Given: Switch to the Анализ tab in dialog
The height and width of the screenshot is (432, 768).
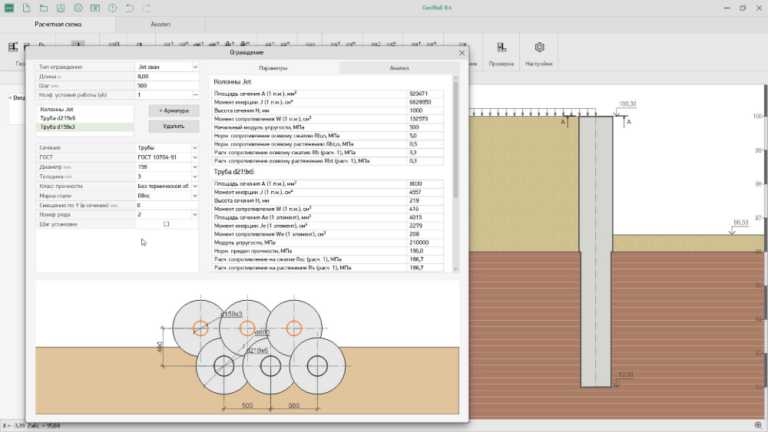Looking at the screenshot, I should 399,68.
